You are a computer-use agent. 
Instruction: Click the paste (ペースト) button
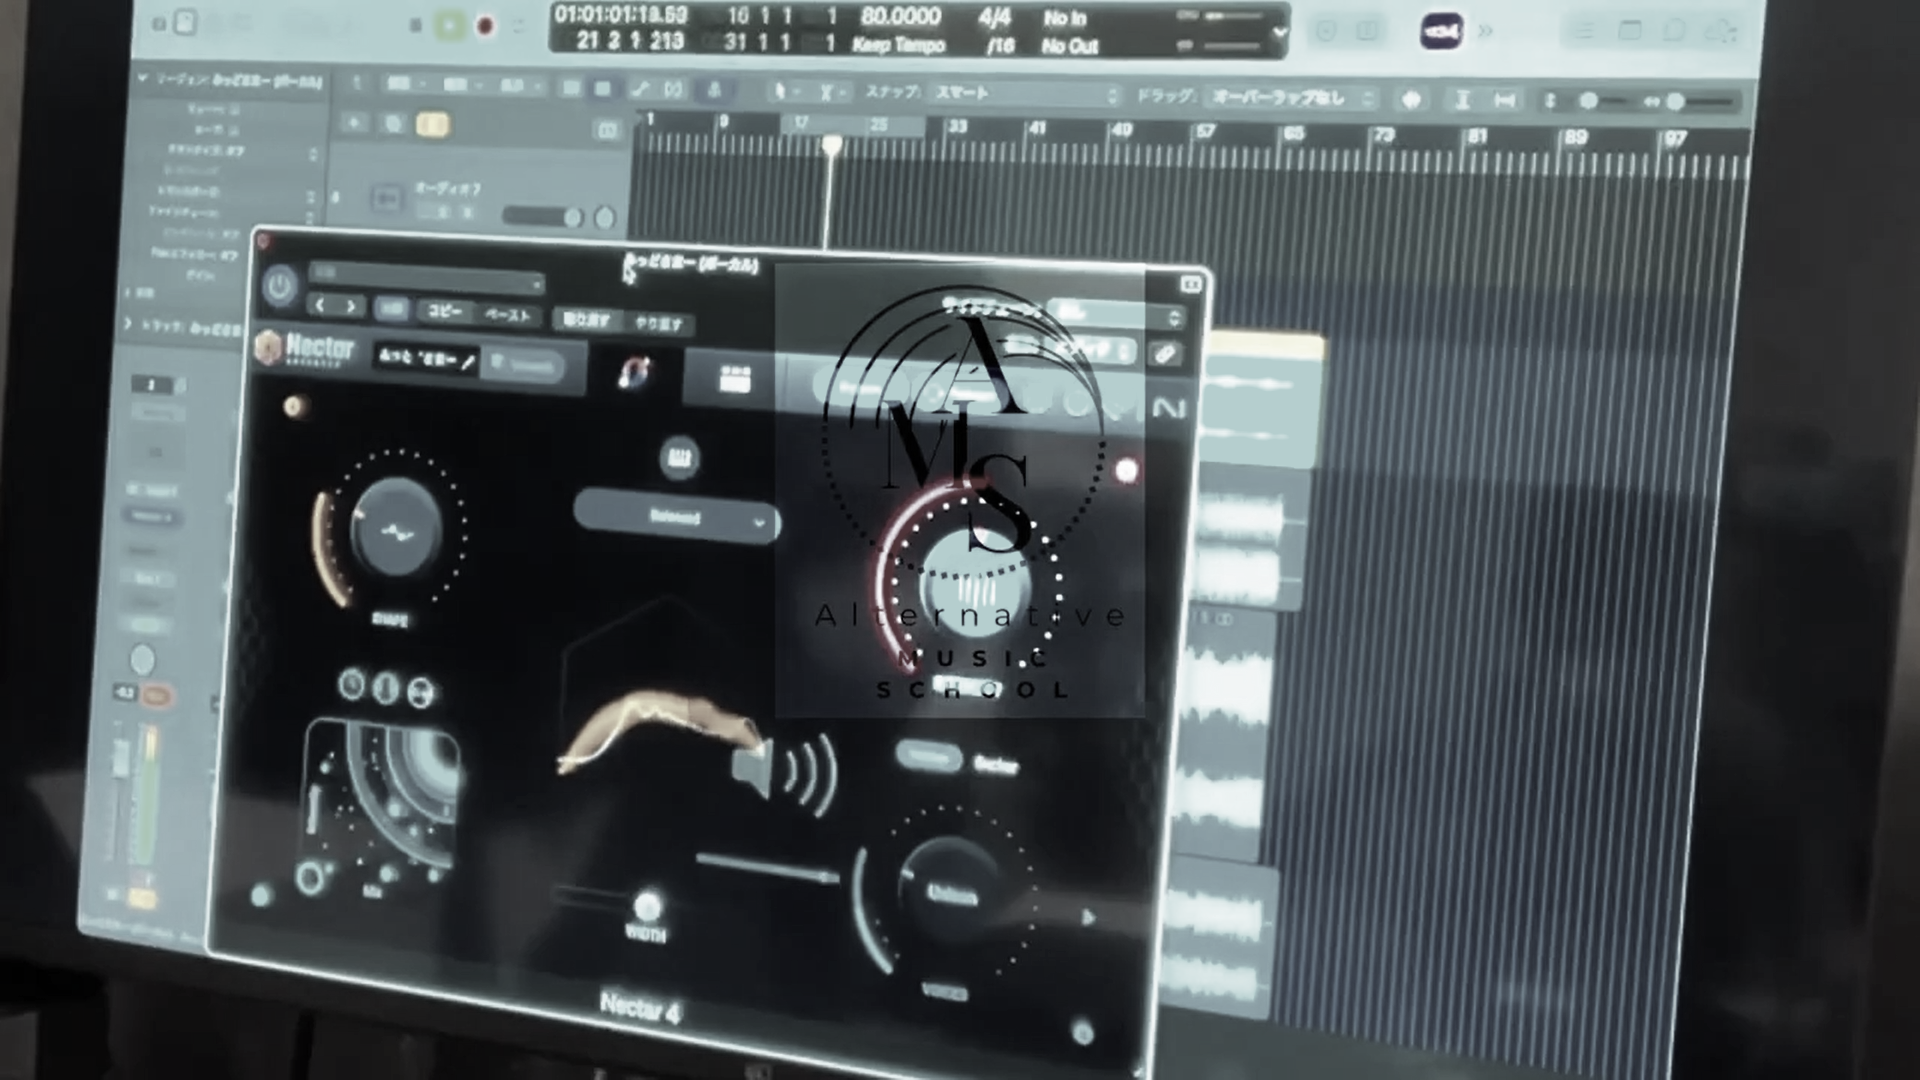coord(508,315)
